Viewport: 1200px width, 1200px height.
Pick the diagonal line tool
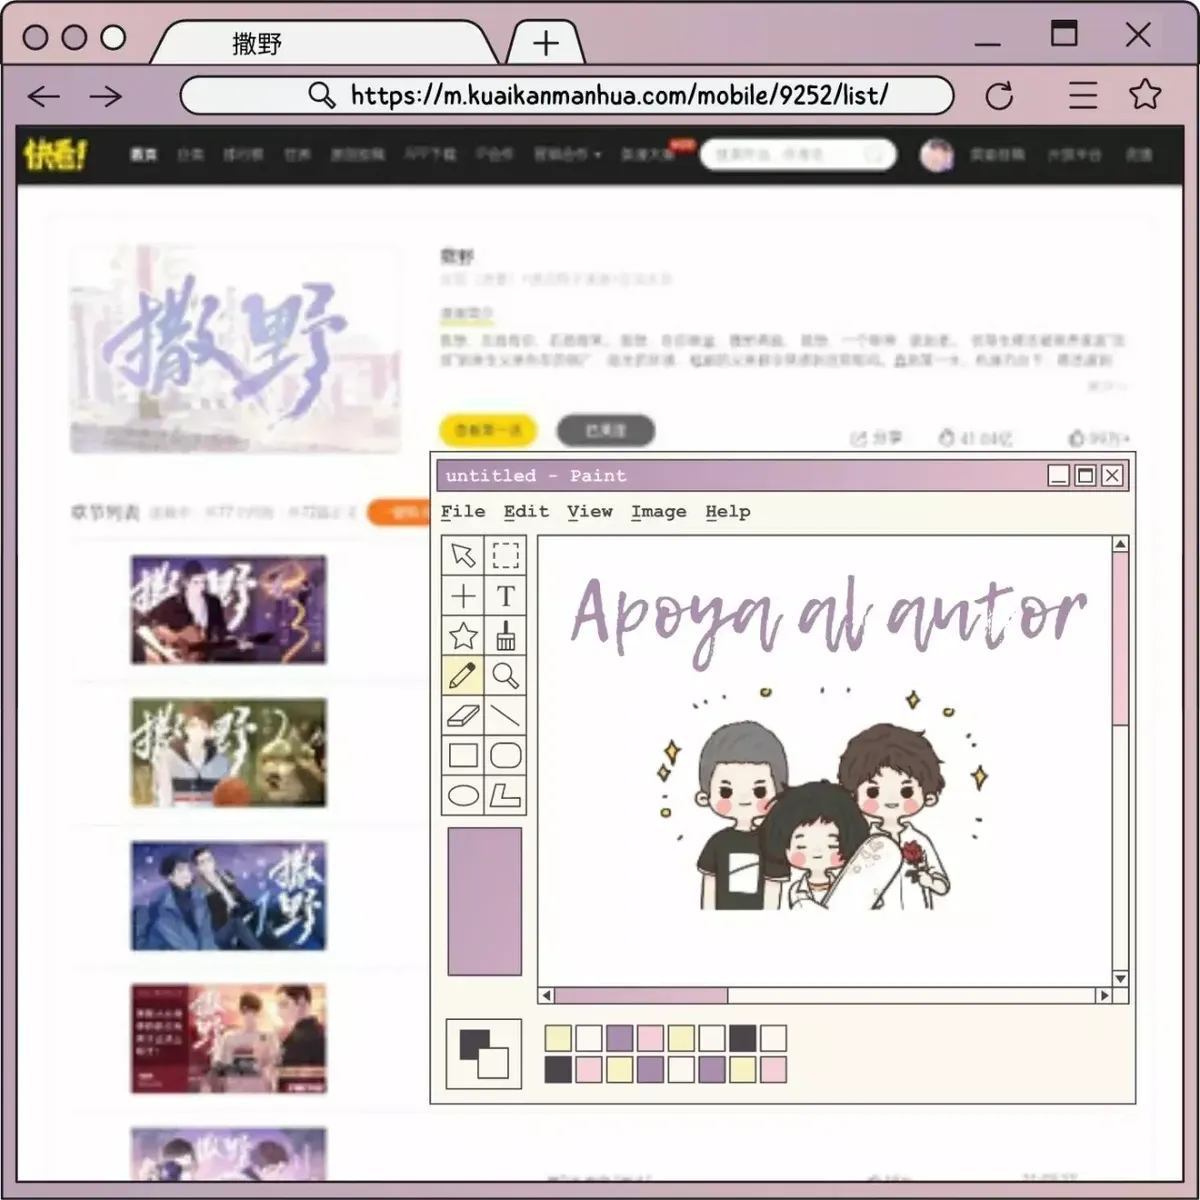point(506,716)
